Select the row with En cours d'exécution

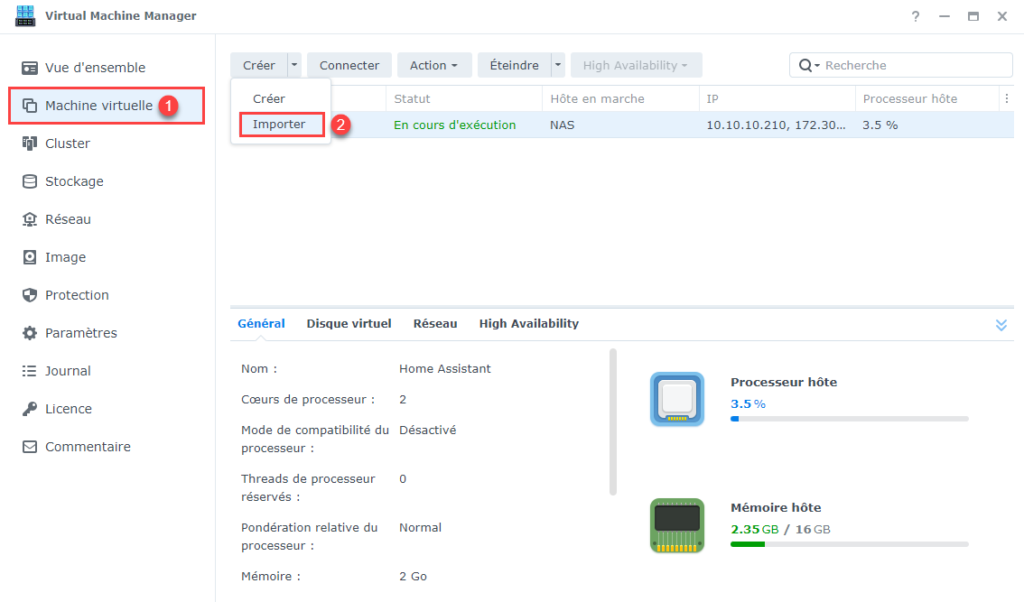pyautogui.click(x=622, y=125)
